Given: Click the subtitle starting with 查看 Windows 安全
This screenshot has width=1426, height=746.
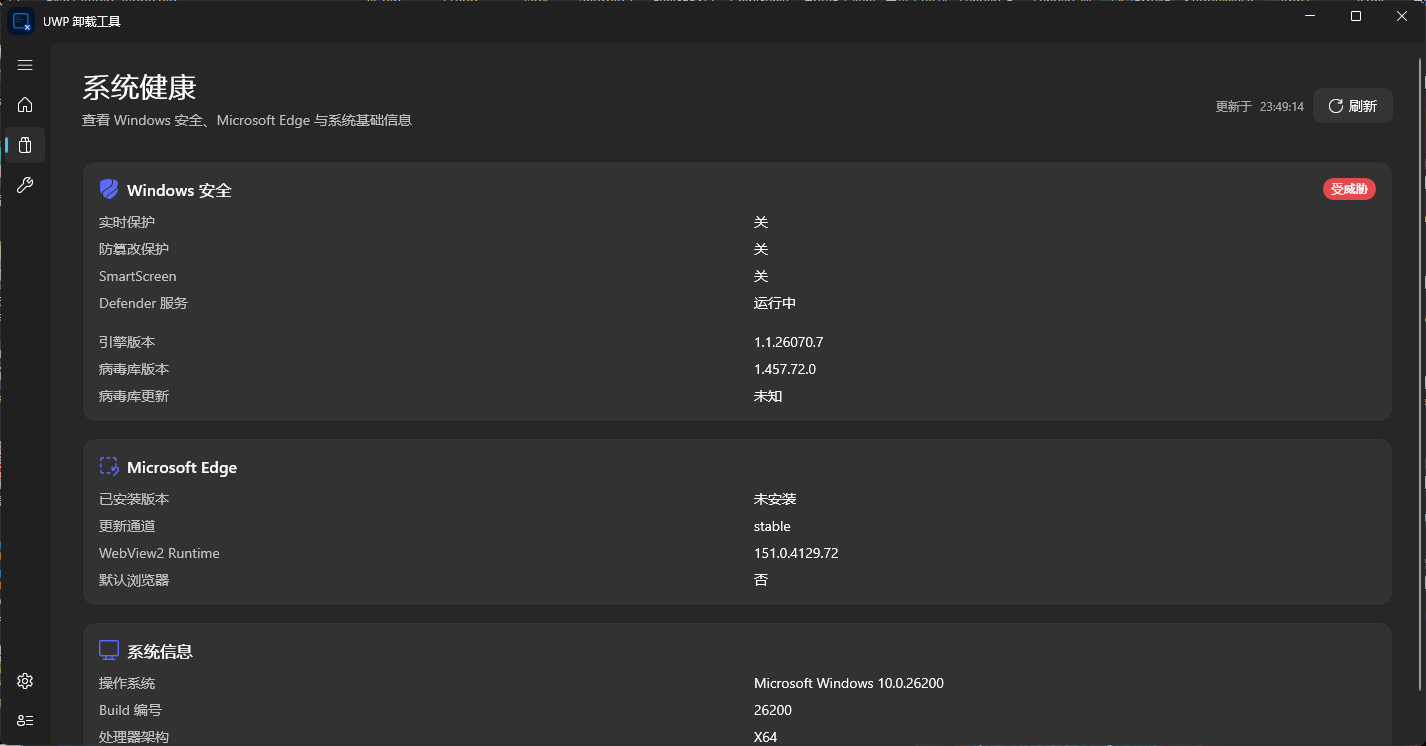Looking at the screenshot, I should 247,120.
